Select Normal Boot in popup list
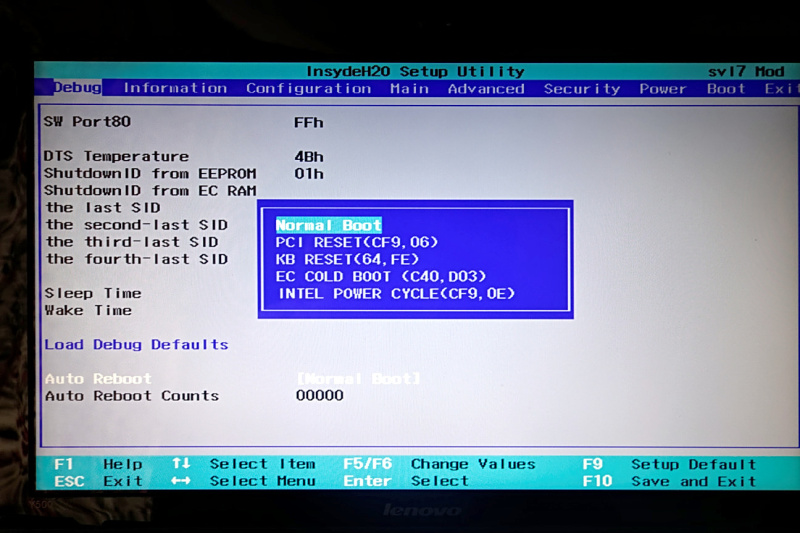 (328, 225)
